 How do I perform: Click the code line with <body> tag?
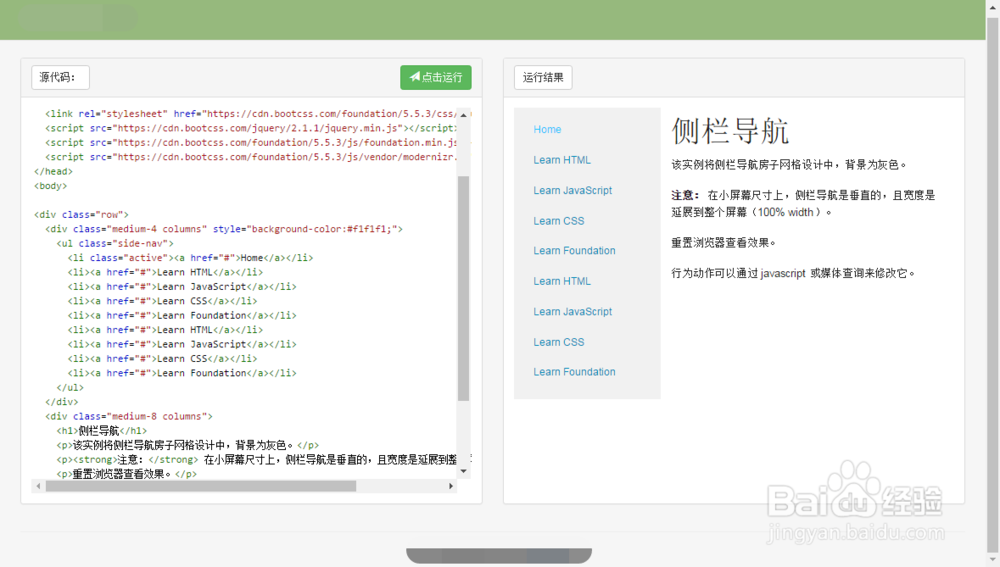pyautogui.click(x=50, y=186)
